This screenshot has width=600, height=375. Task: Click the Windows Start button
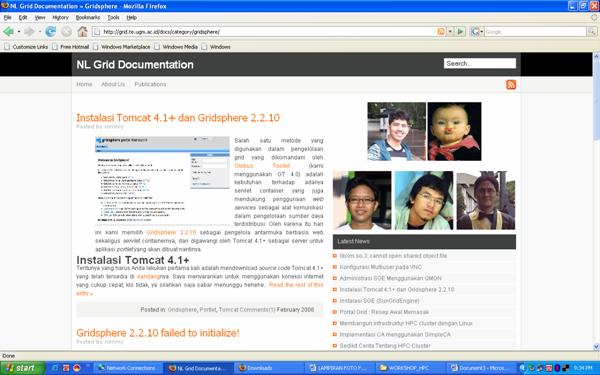22,368
